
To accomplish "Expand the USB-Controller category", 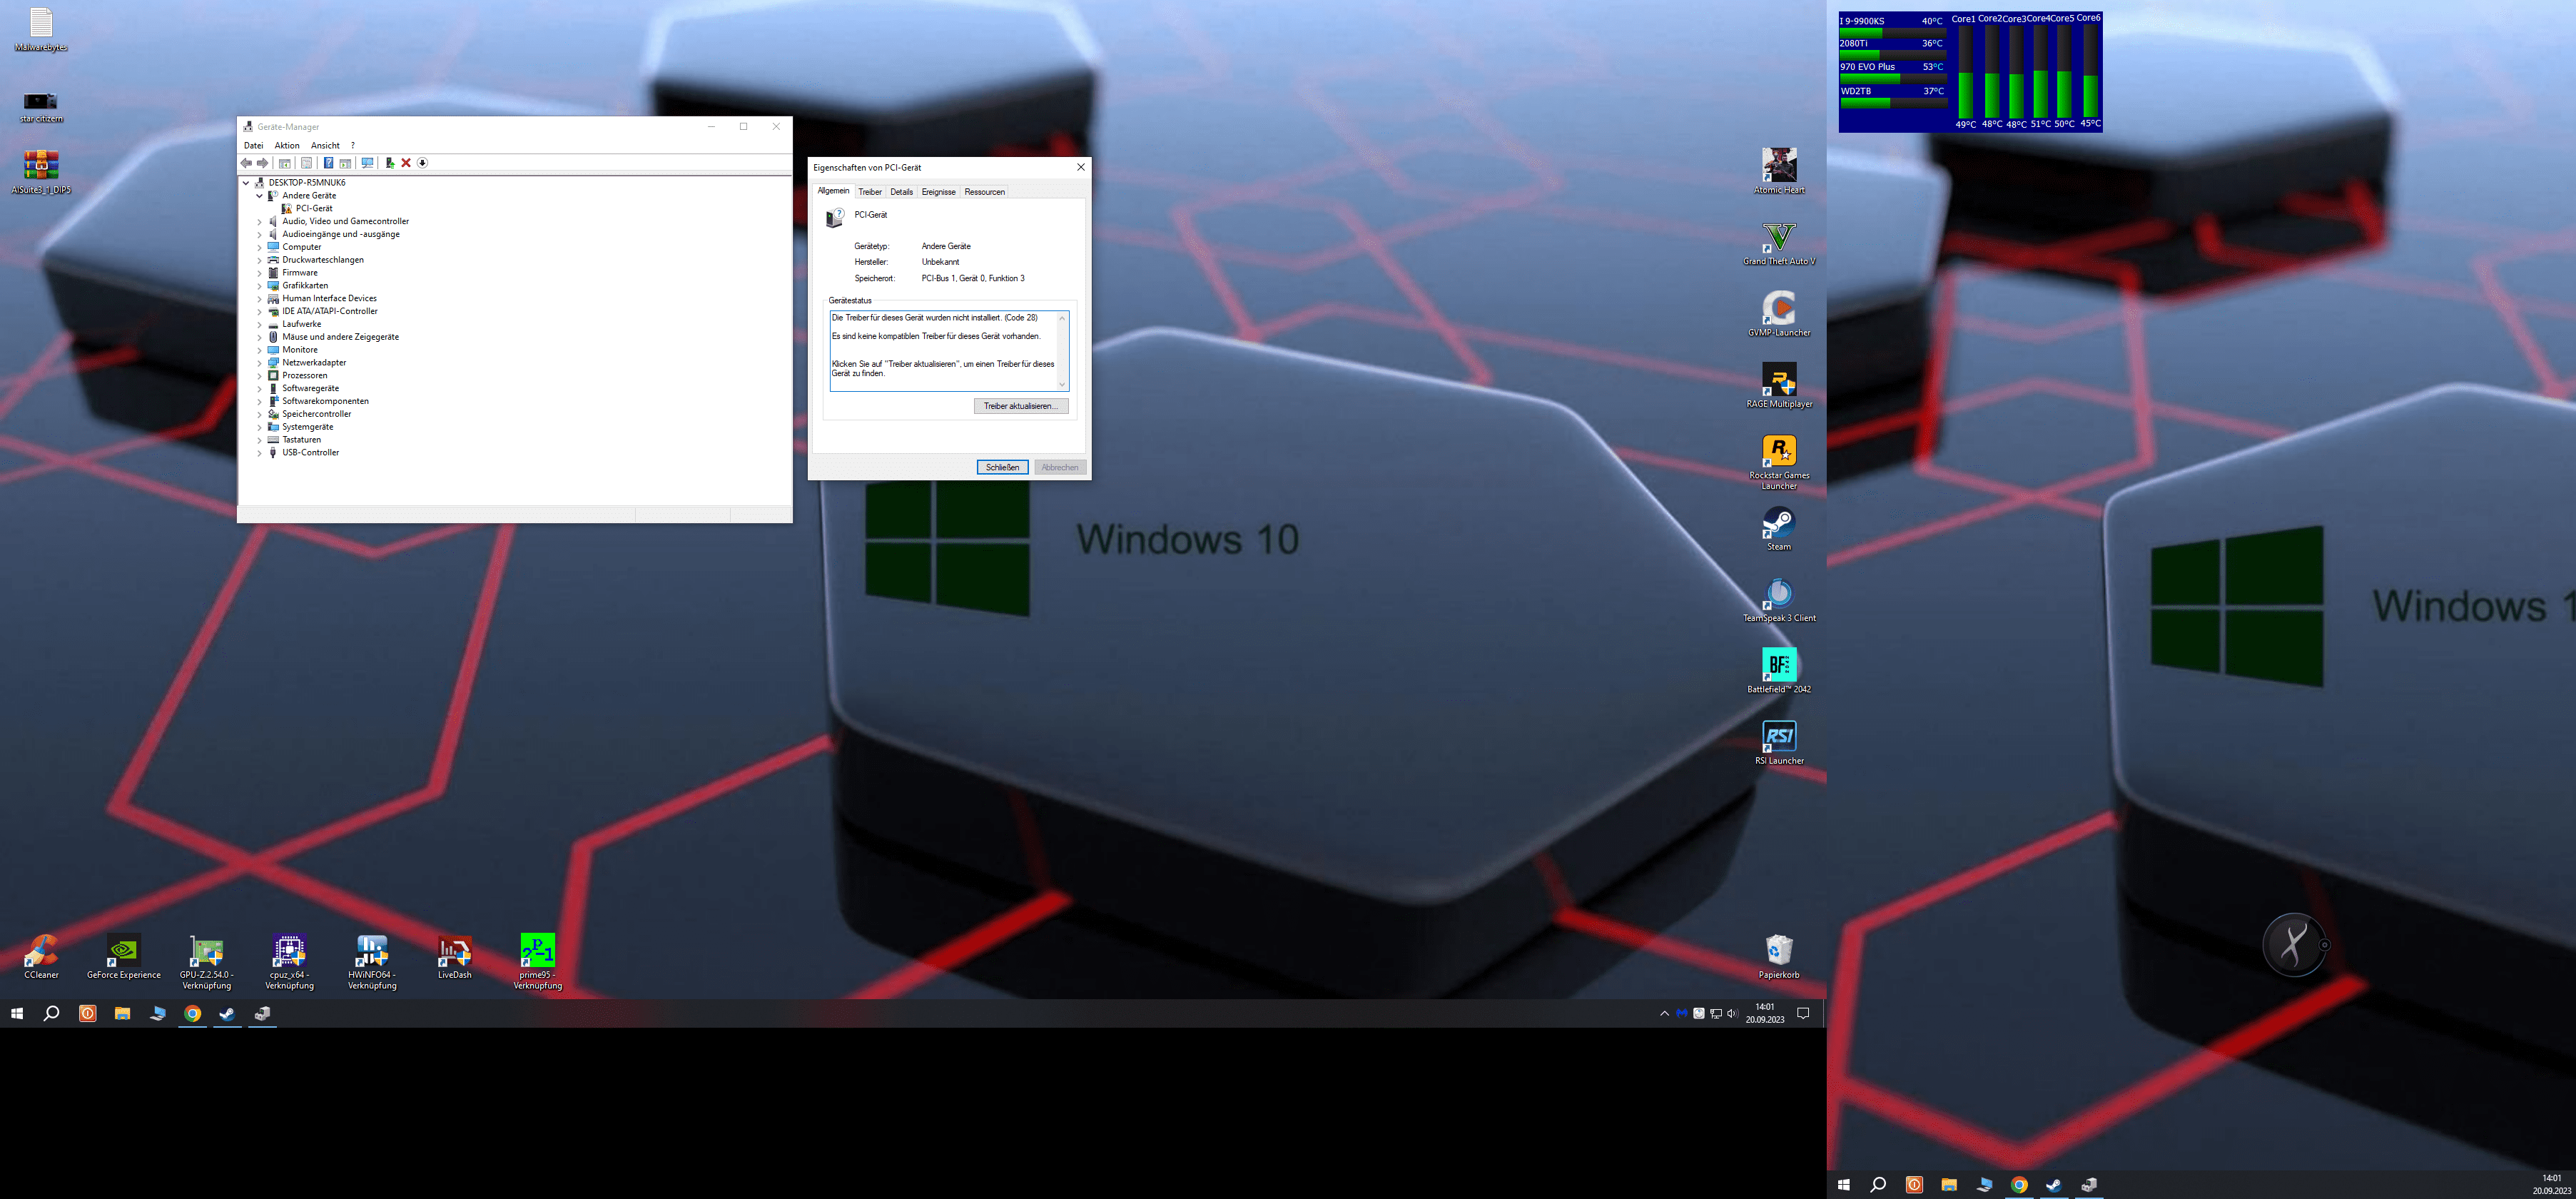I will coord(259,453).
